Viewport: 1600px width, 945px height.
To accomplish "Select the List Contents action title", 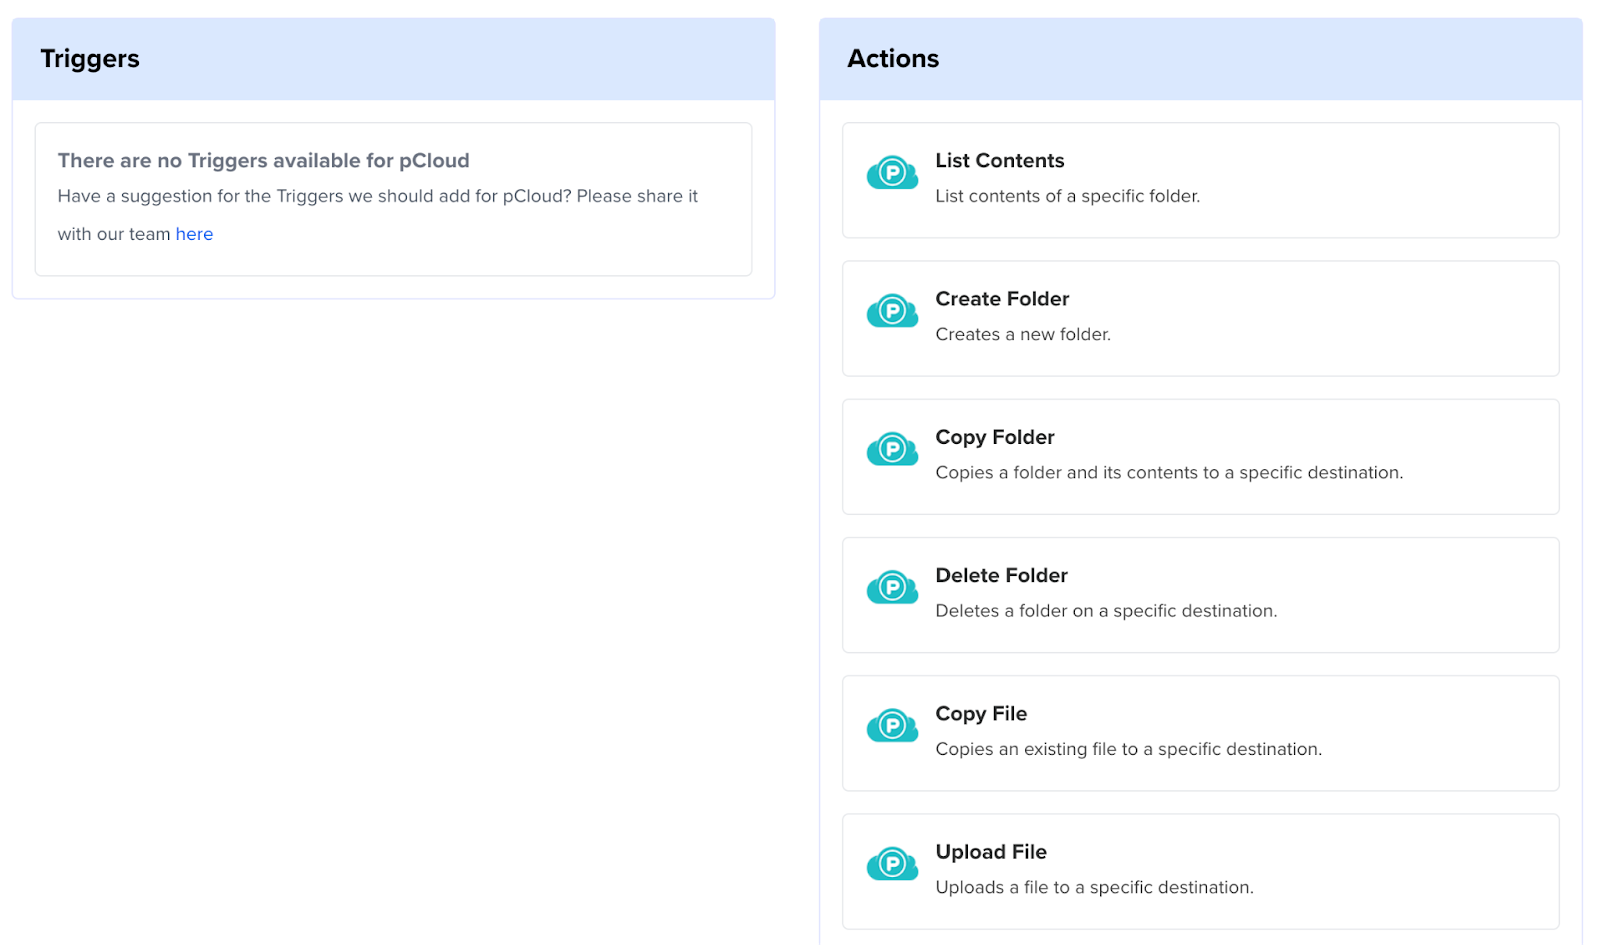I will 999,161.
